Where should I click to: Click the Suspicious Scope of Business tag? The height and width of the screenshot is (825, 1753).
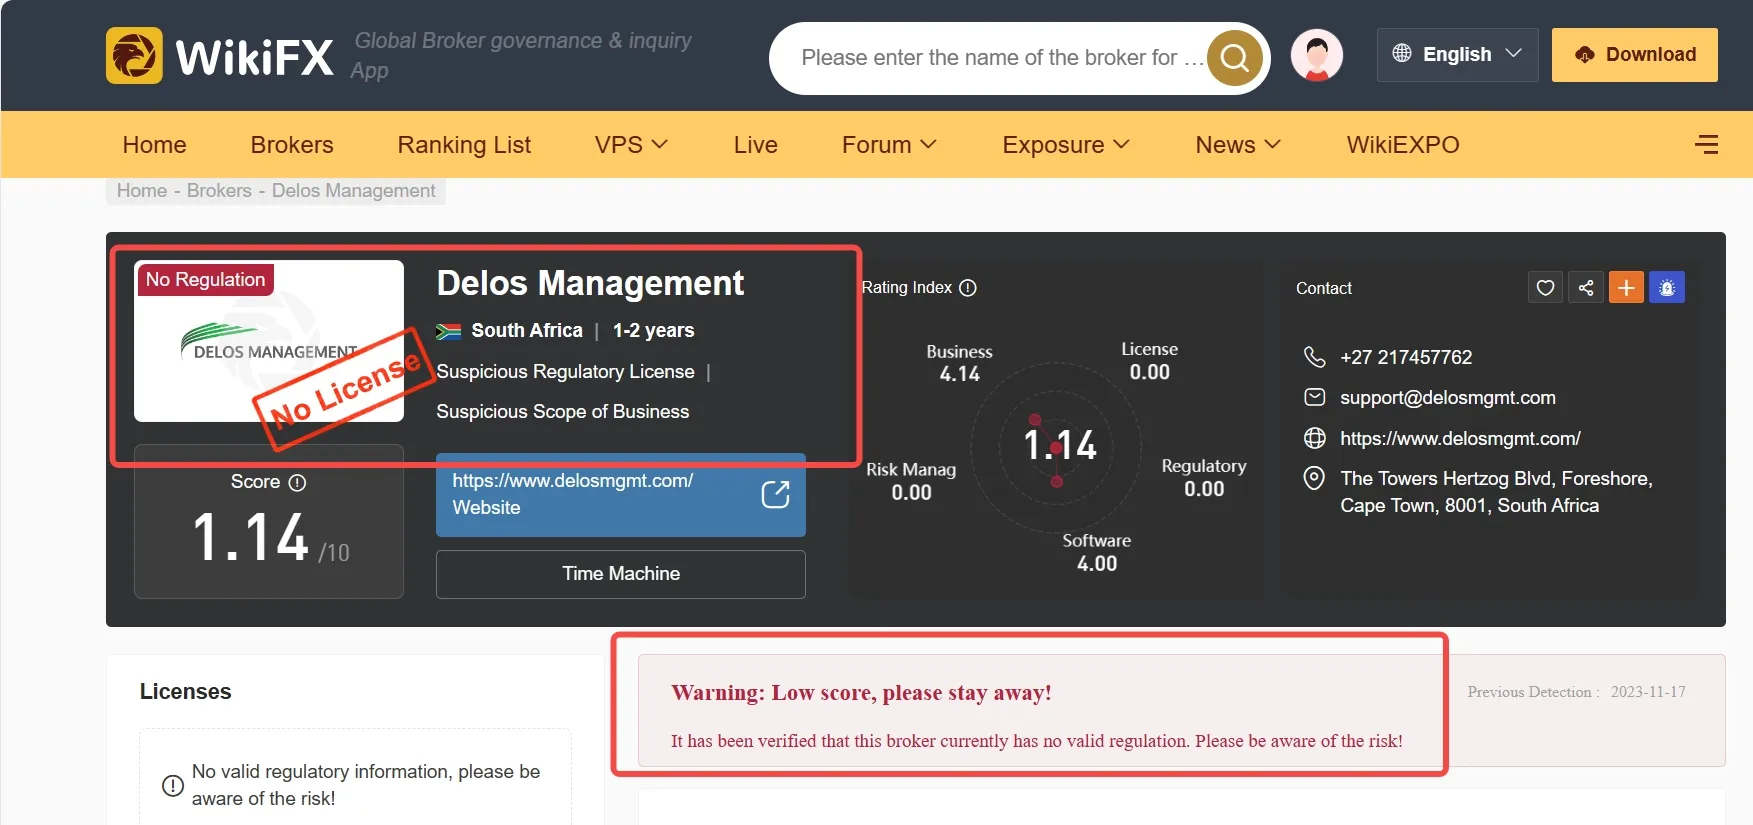(x=563, y=412)
